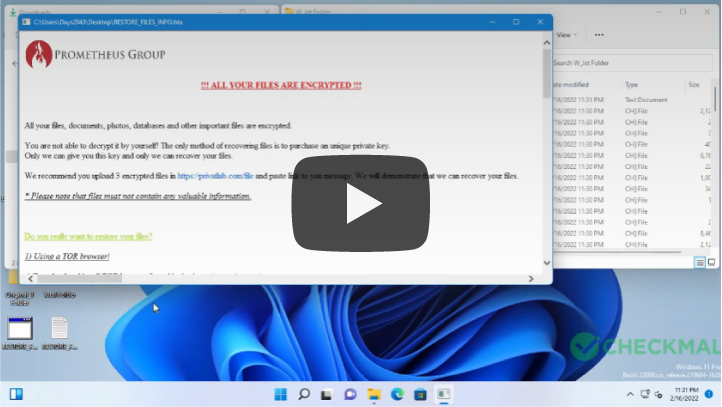This screenshot has width=722, height=407.
Task: Open the Windows Start menu
Action: click(280, 394)
